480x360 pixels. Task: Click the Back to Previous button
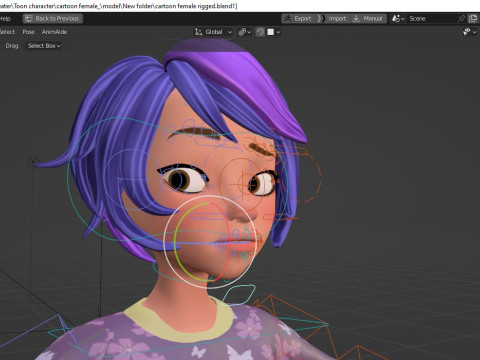53,19
